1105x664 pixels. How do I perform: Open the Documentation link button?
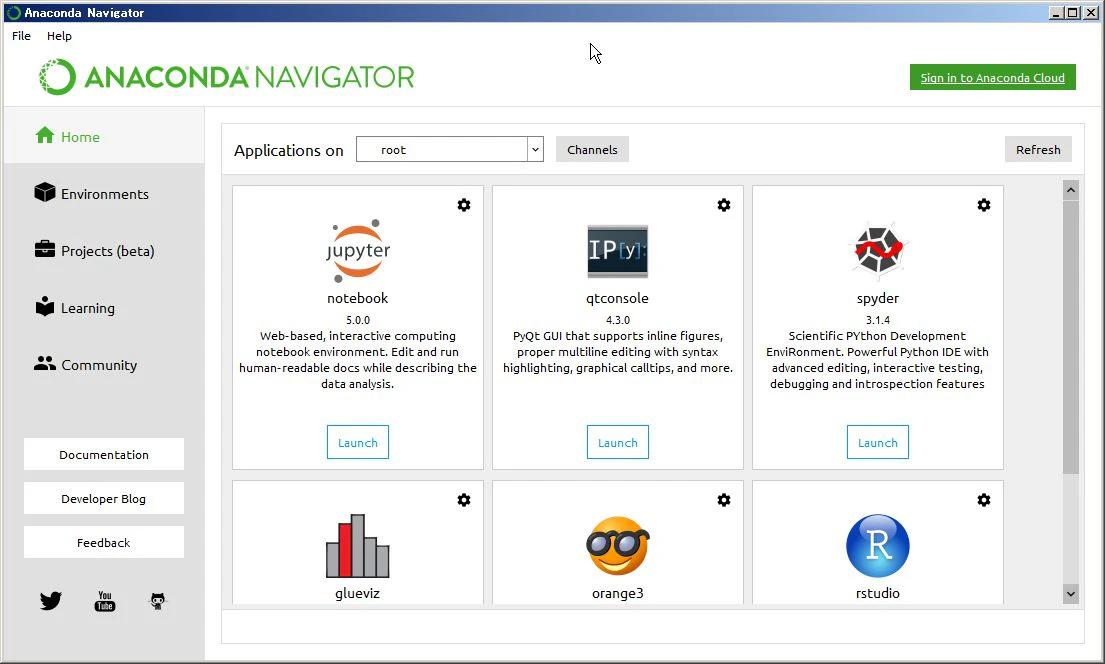pos(104,455)
